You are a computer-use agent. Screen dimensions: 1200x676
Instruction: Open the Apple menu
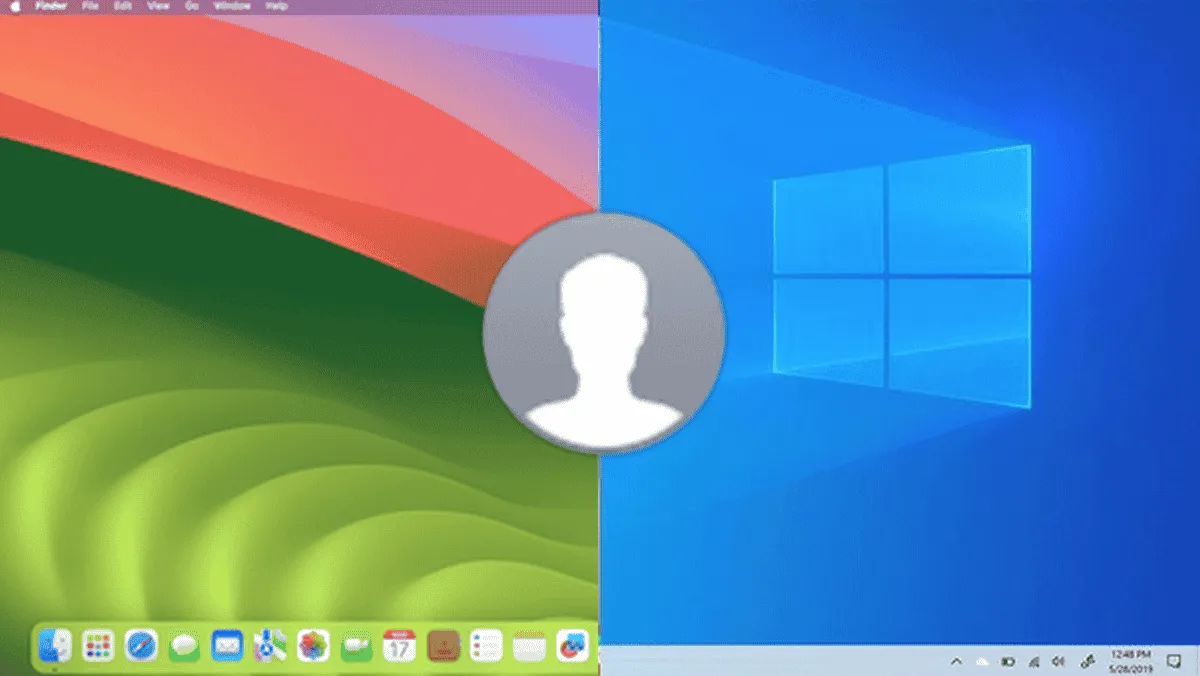point(15,6)
